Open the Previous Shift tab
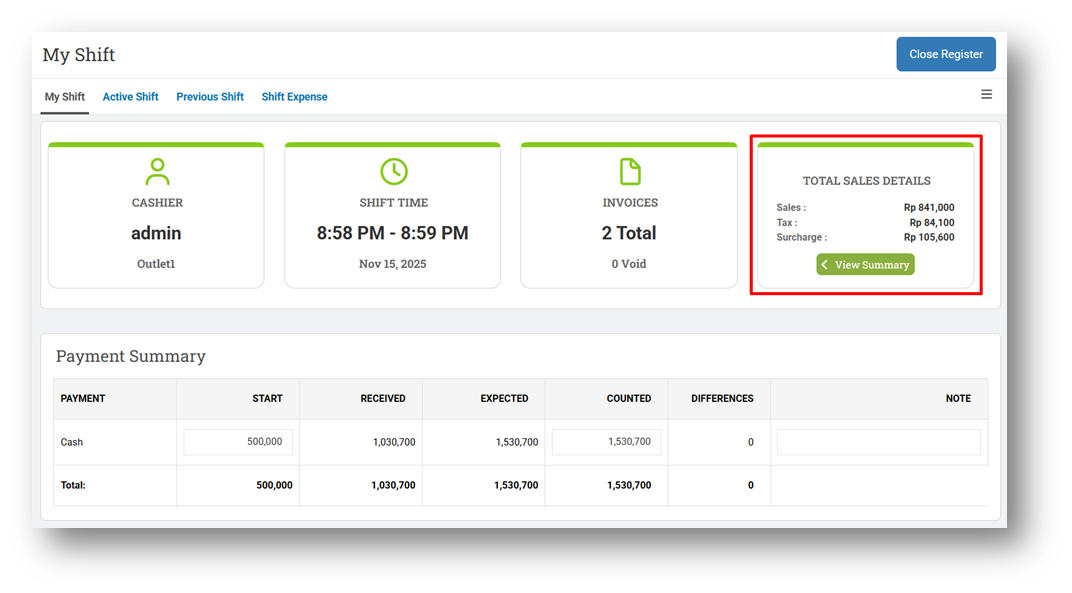The height and width of the screenshot is (593, 1072). pyautogui.click(x=210, y=96)
